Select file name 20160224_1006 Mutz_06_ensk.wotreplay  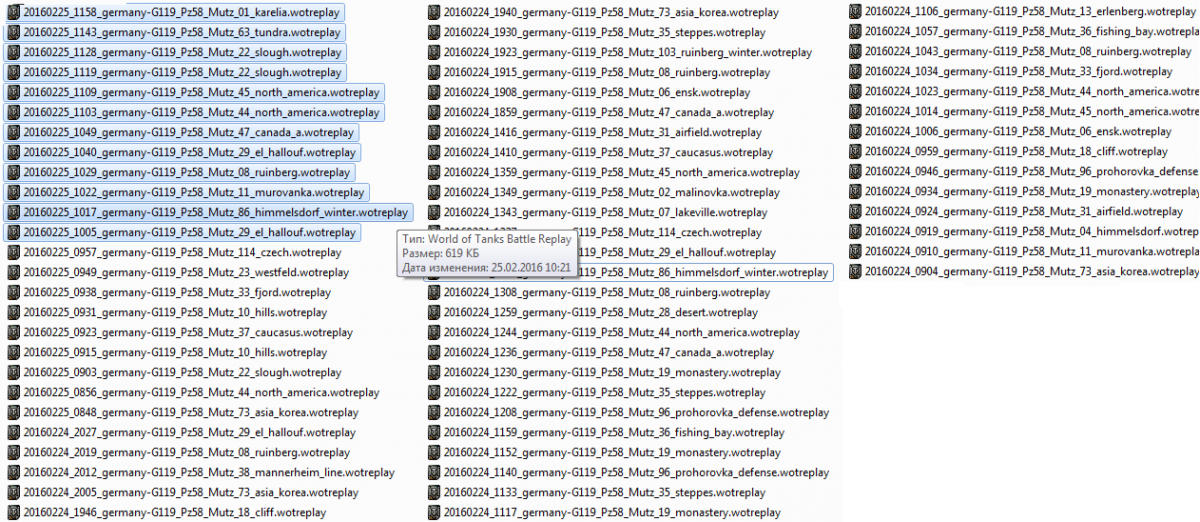pos(1018,132)
